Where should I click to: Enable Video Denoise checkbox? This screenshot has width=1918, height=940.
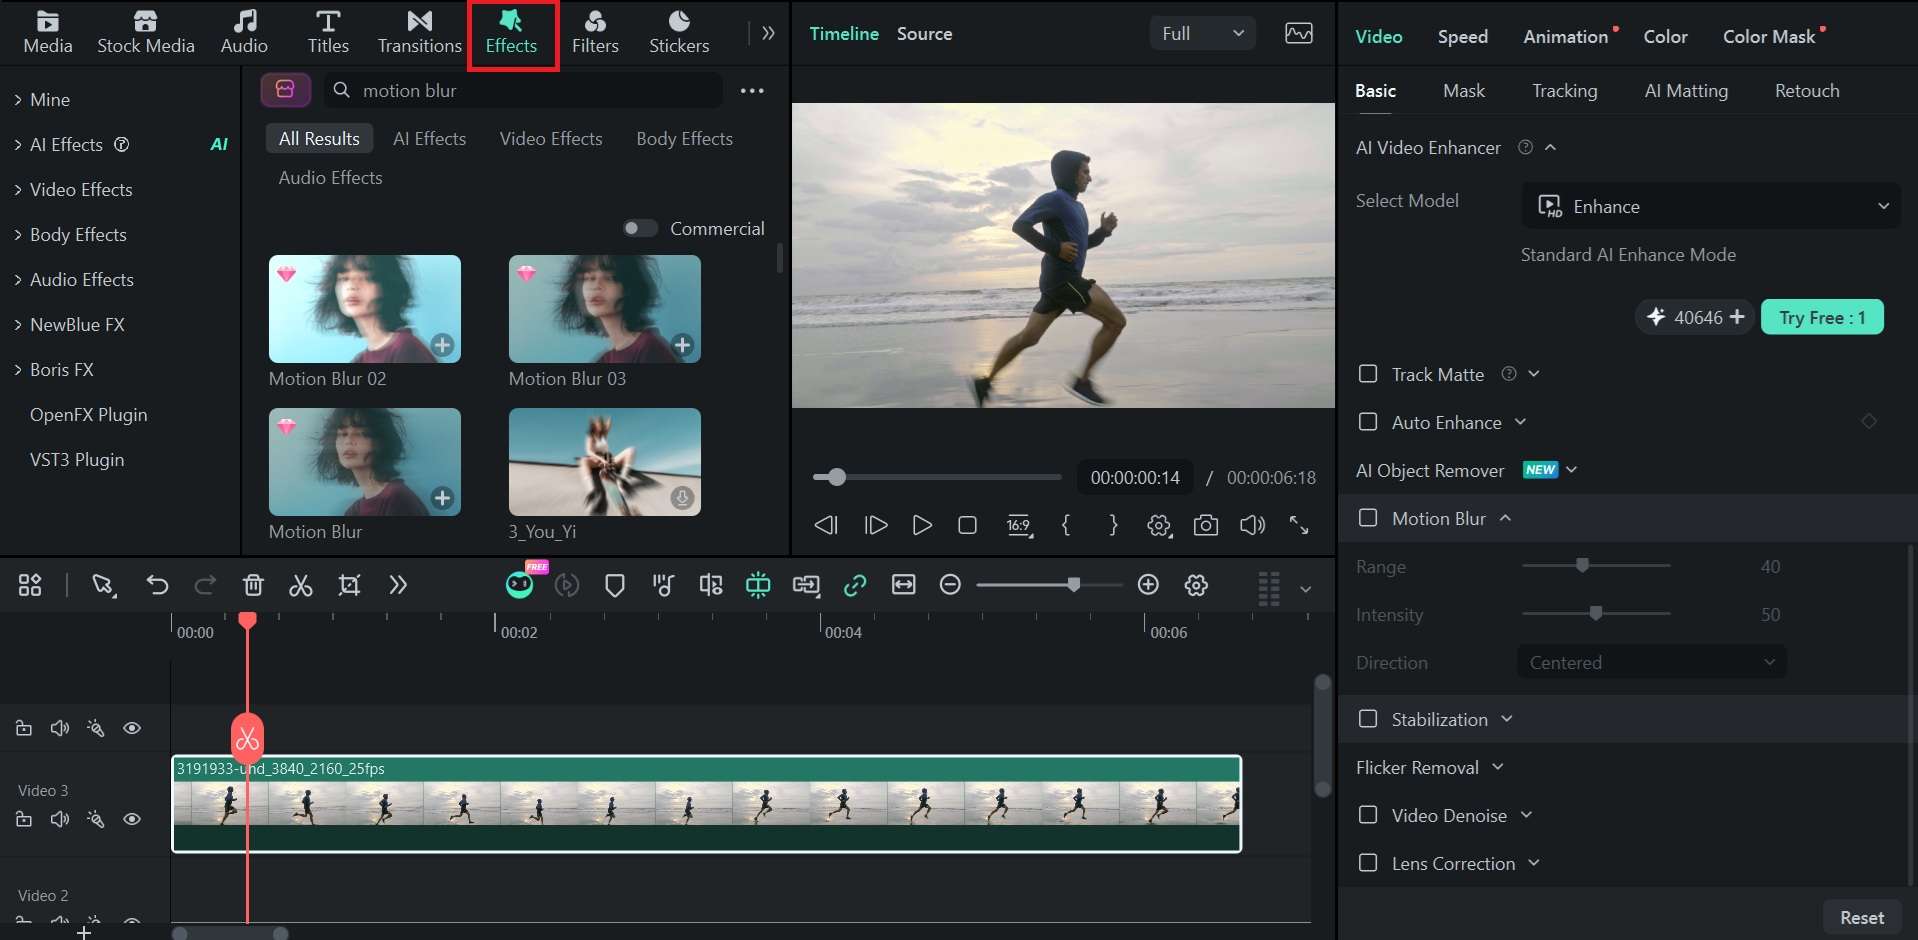[1368, 815]
